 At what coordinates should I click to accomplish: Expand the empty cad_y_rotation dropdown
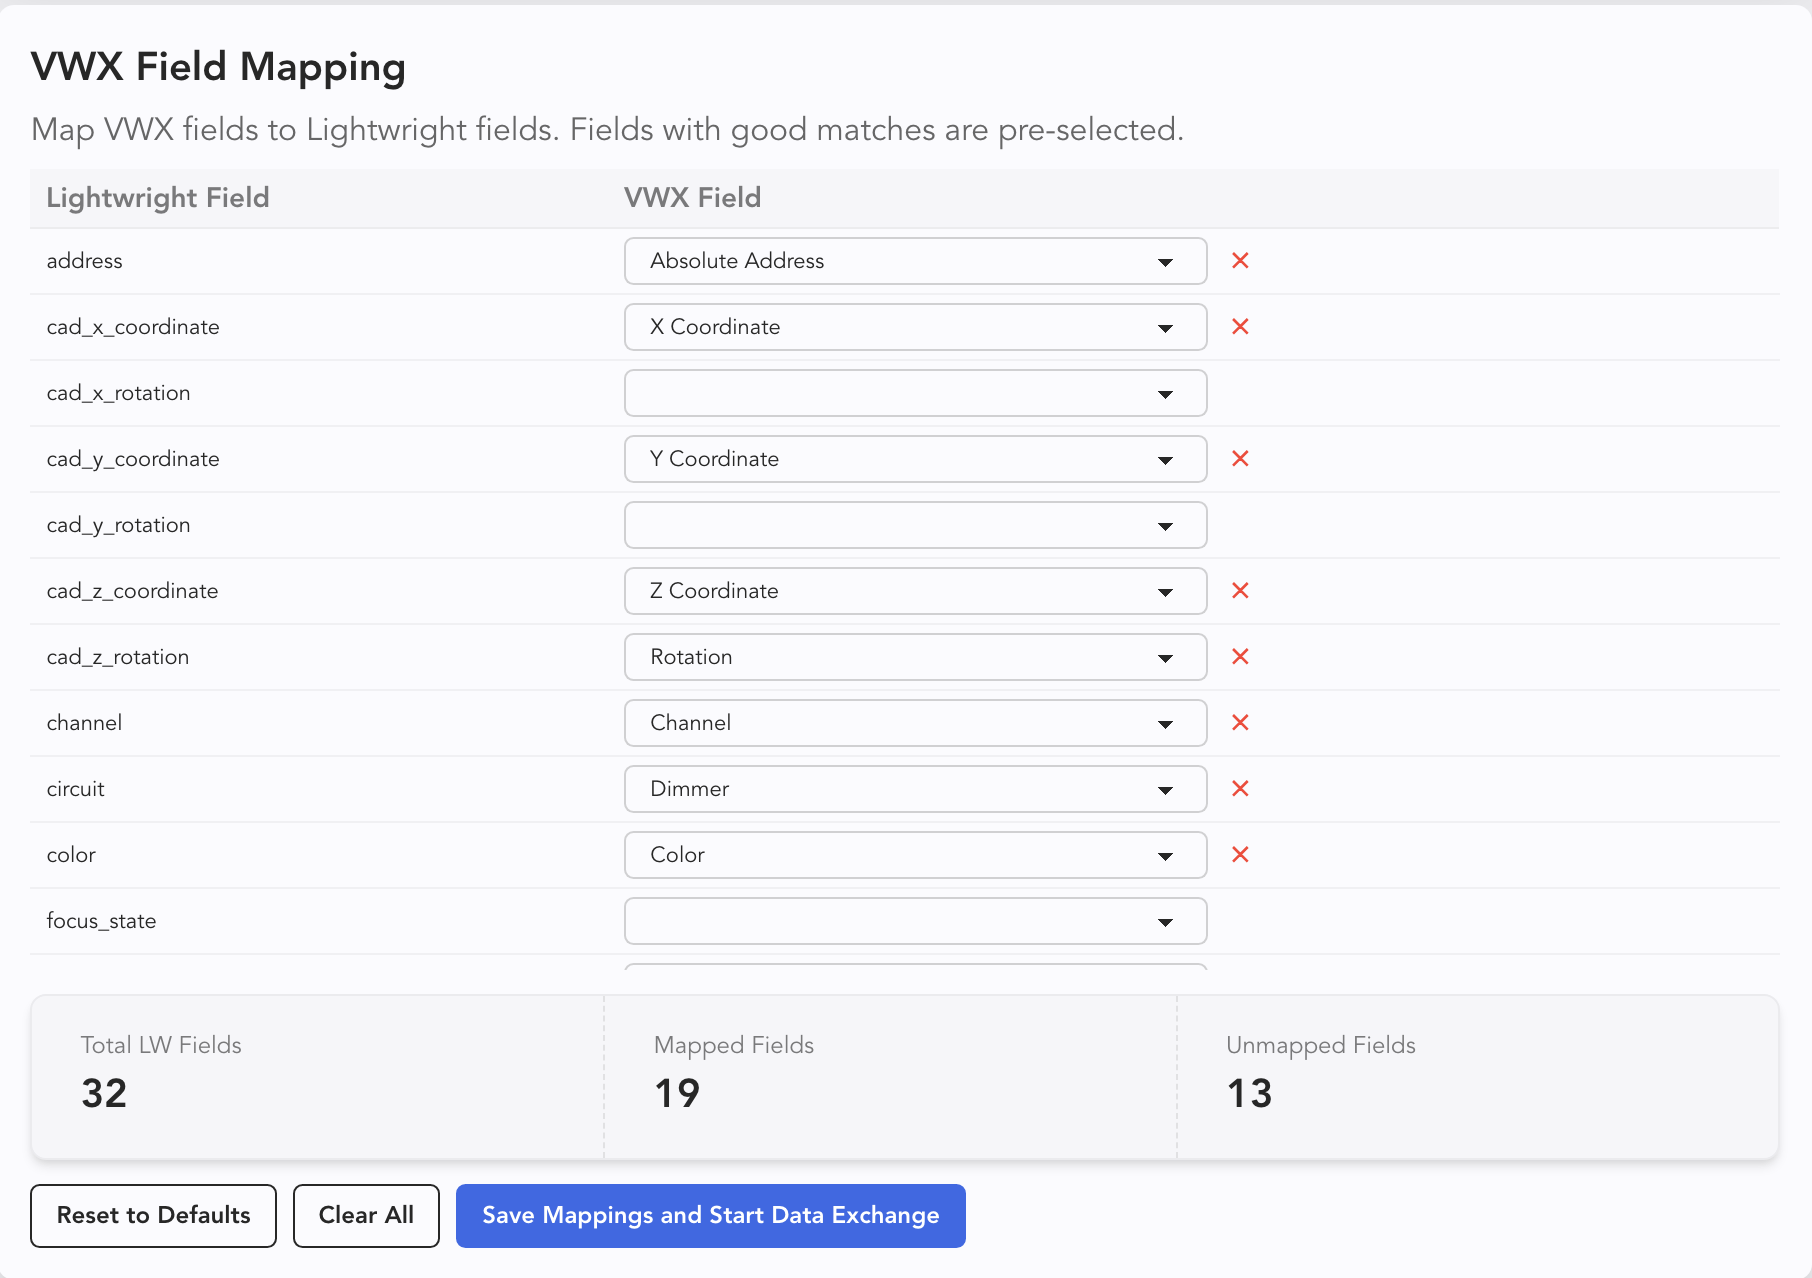[914, 525]
